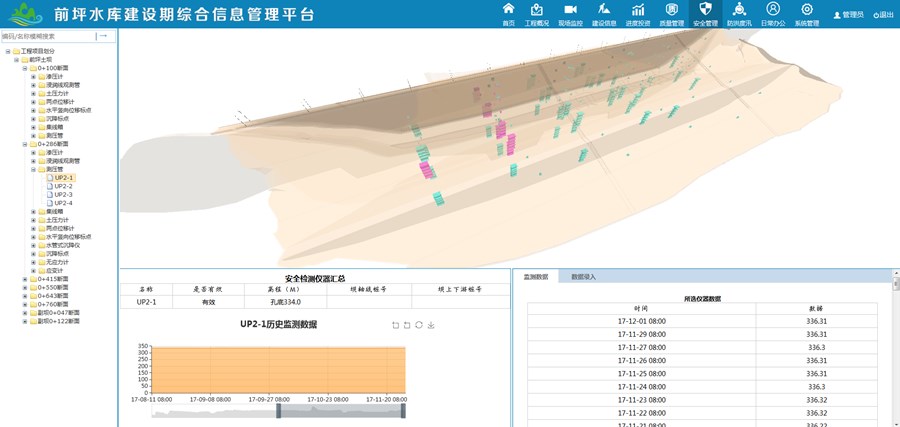Click chart restore refresh icon
The height and width of the screenshot is (427, 900).
[419, 326]
